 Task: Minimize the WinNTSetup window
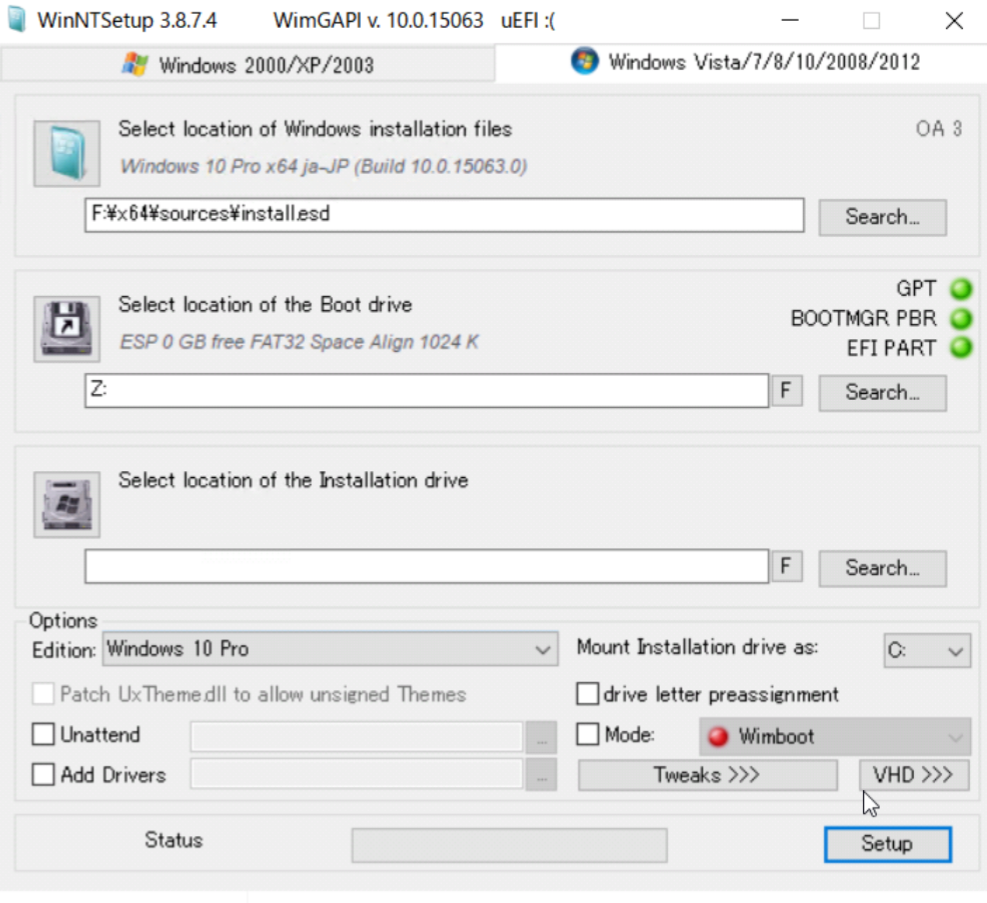click(790, 20)
